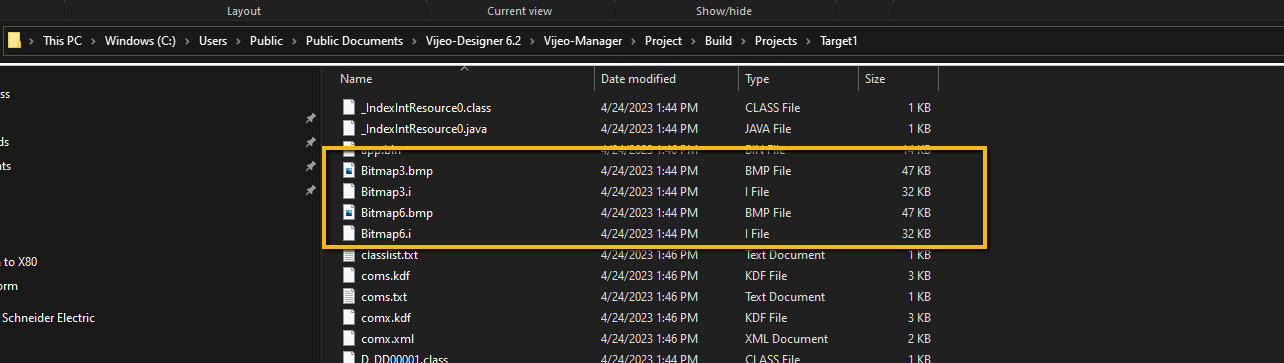Expand chevron after Vijeo-Manager in breadcrumb
The image size is (1284, 363).
click(x=632, y=41)
